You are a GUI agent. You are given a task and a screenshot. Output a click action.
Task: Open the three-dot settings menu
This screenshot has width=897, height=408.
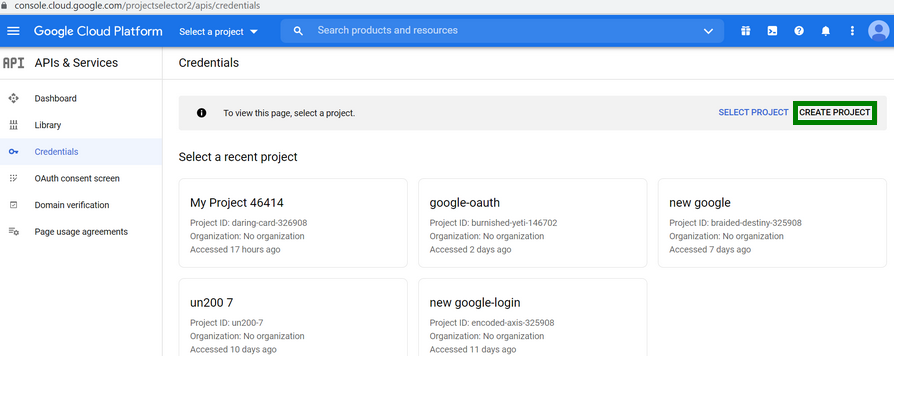[x=852, y=31]
